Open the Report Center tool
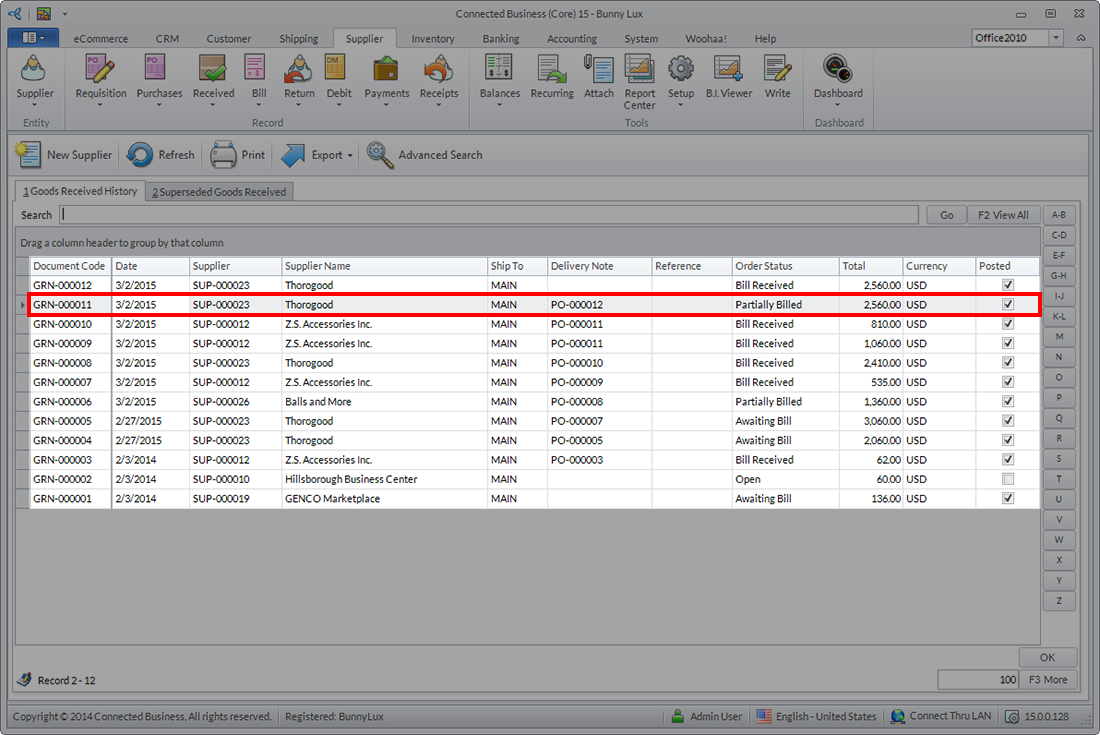The height and width of the screenshot is (735, 1100). coord(639,69)
